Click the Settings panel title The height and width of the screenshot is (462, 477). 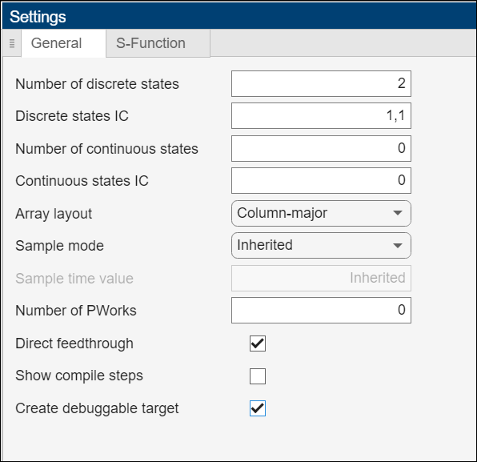tap(38, 17)
